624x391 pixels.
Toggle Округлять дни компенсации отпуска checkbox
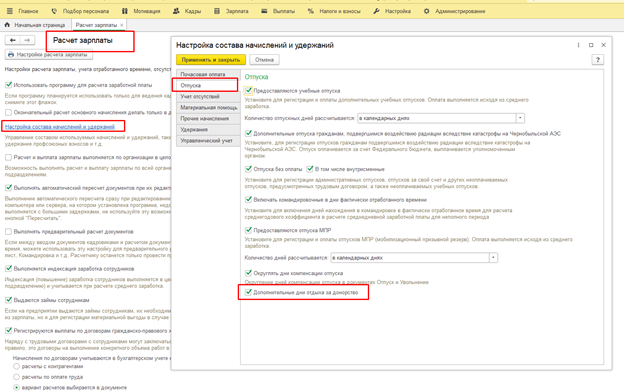point(248,273)
